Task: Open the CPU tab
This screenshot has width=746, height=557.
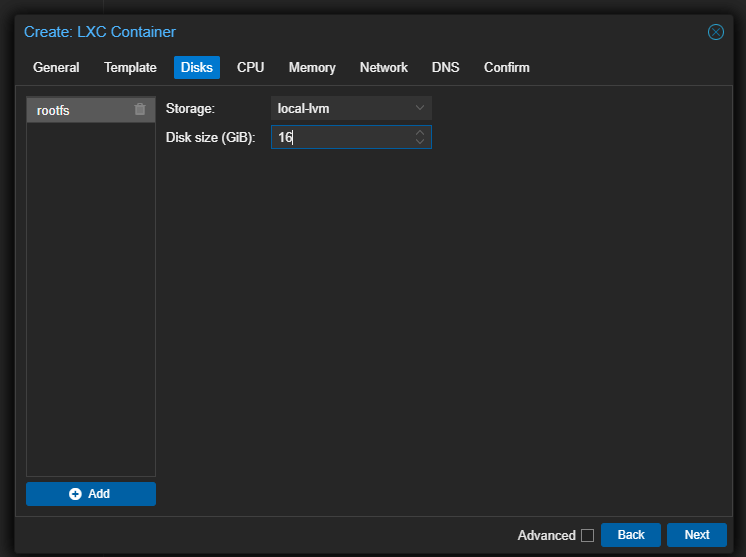Action: (250, 67)
